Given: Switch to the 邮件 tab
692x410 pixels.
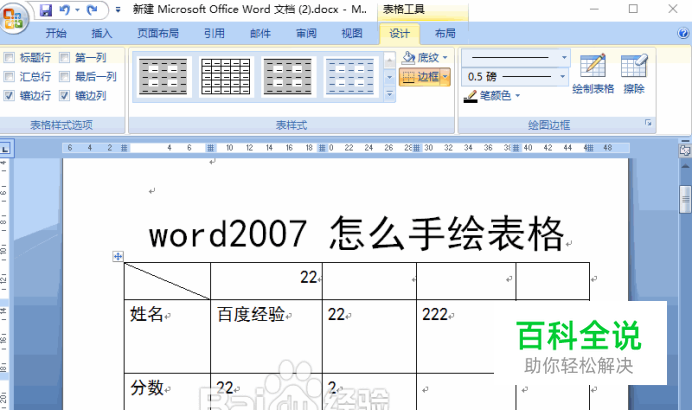Looking at the screenshot, I should click(260, 34).
